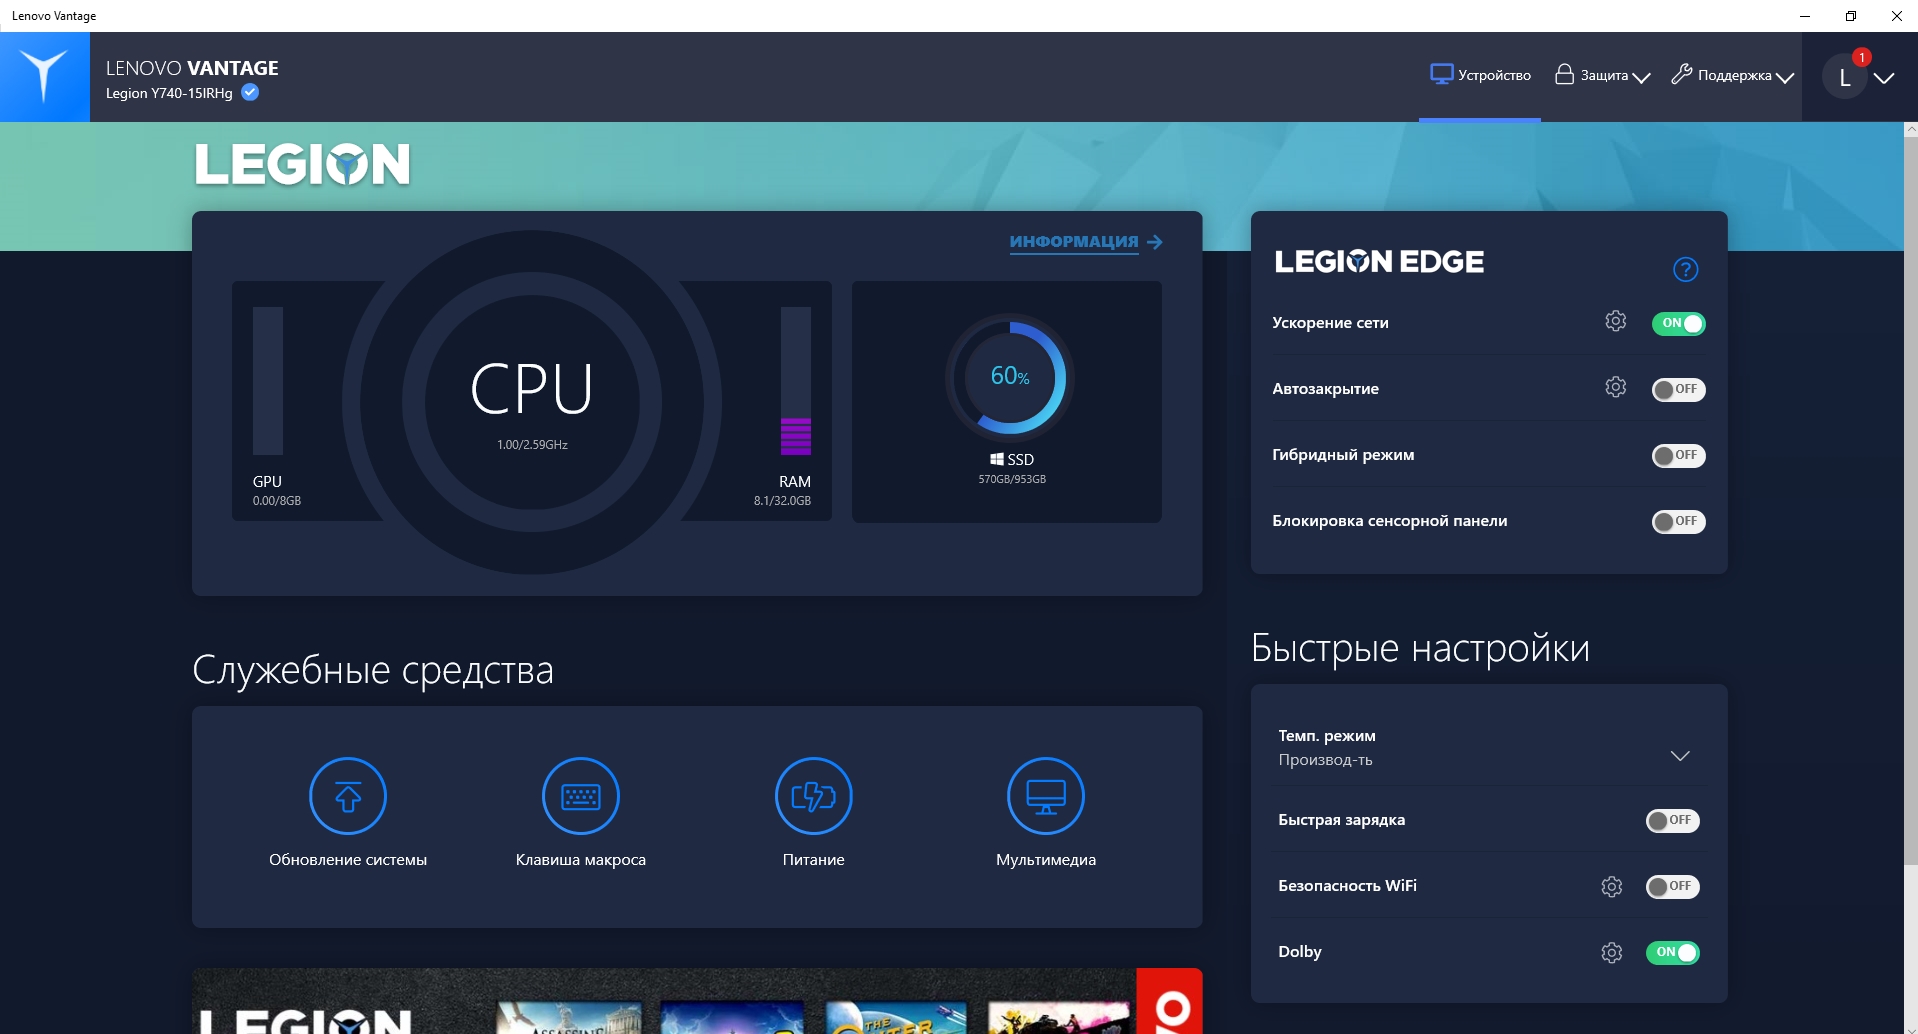The width and height of the screenshot is (1918, 1034).
Task: Open the Поддержка menu
Action: coord(1732,75)
